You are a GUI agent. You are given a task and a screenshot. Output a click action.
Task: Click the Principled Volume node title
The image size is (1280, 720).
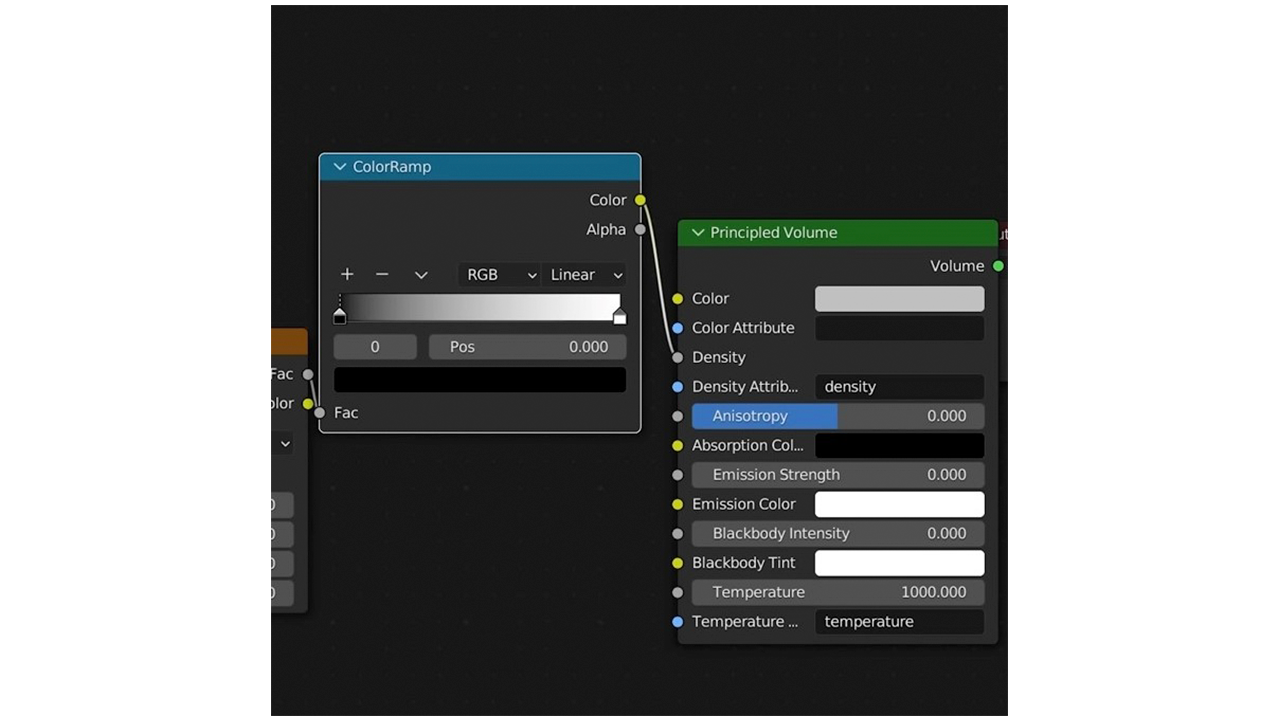coord(774,233)
